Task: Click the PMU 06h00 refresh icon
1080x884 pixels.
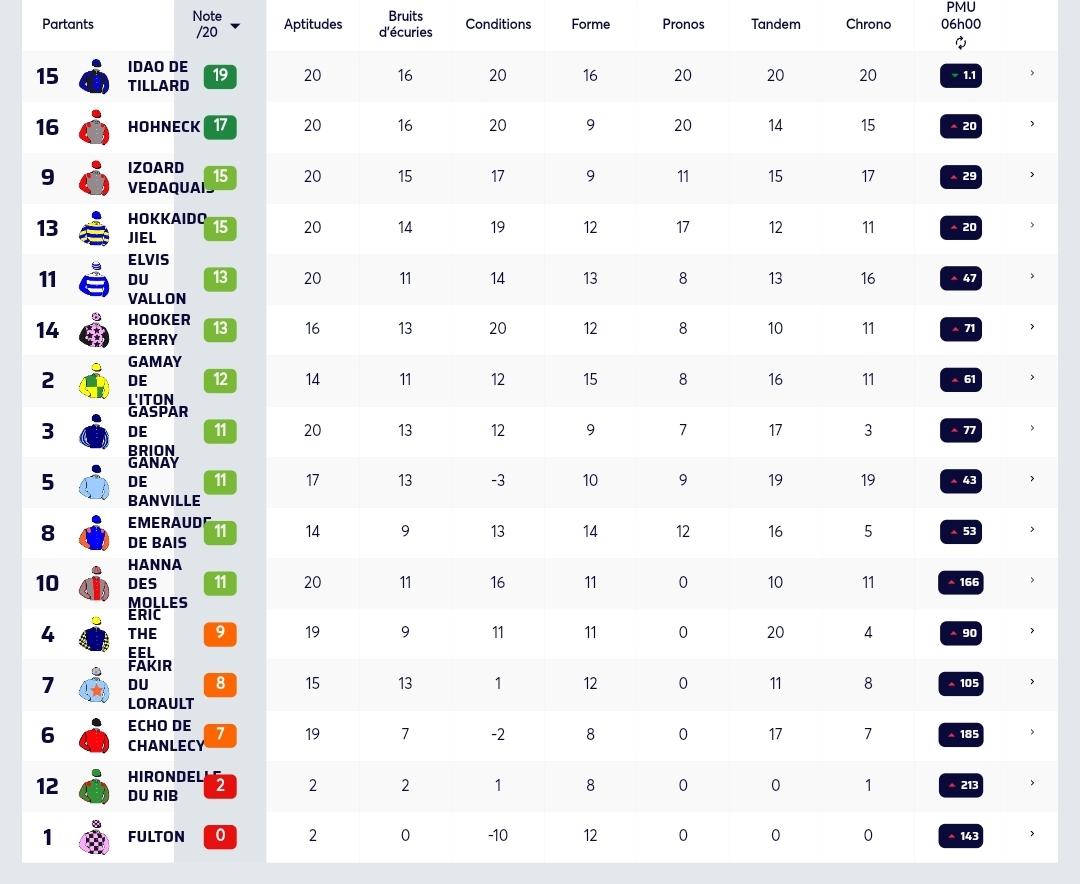Action: click(961, 43)
